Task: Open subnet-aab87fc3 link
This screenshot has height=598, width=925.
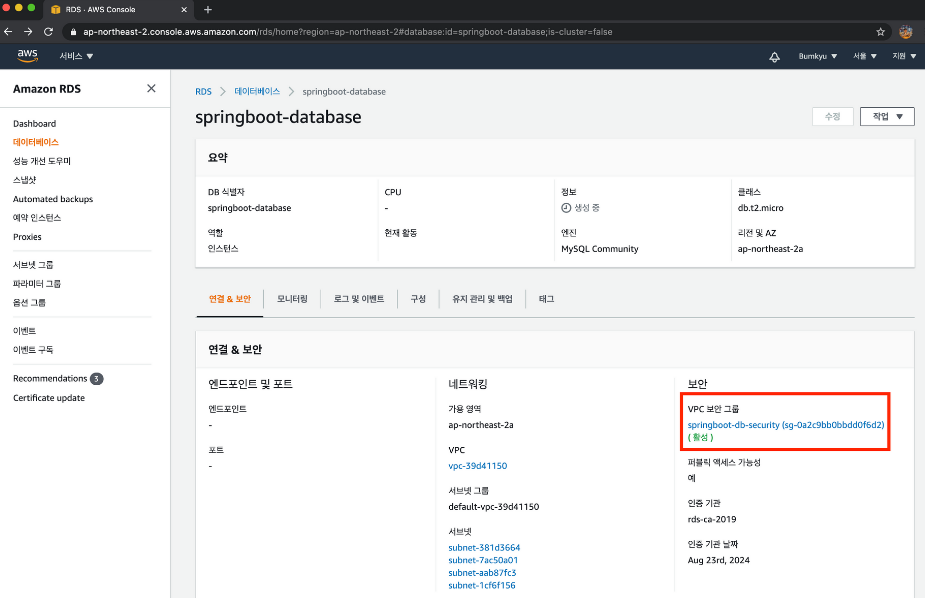Action: (482, 573)
